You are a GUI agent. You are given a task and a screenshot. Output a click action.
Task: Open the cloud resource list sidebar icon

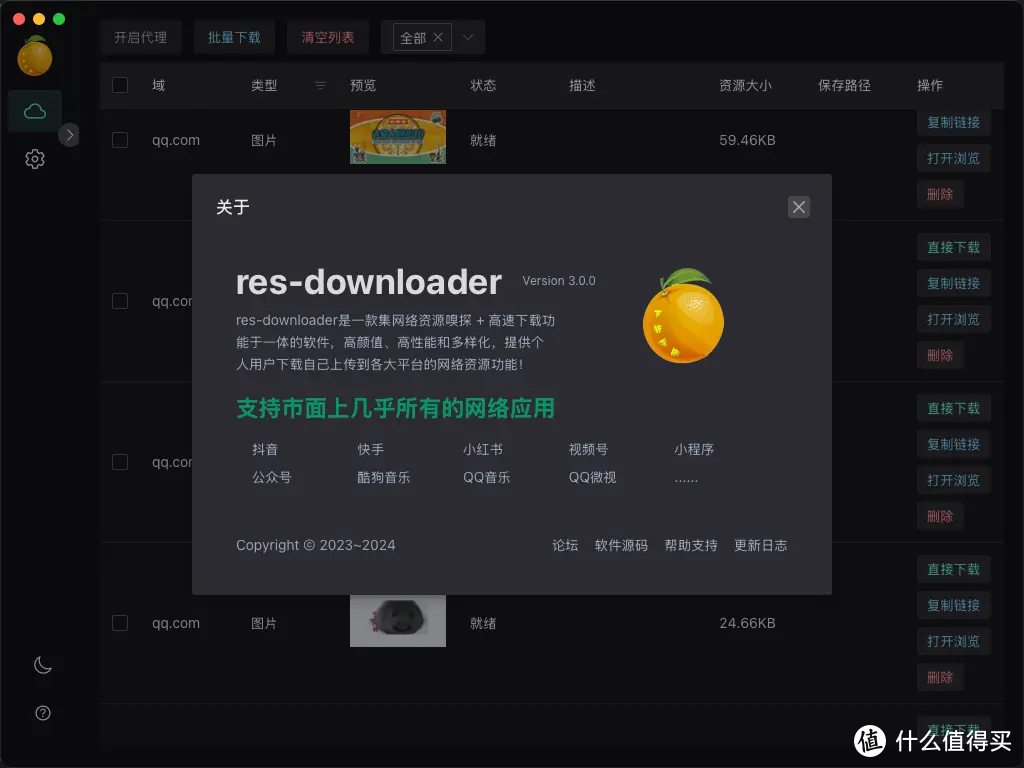click(x=35, y=112)
